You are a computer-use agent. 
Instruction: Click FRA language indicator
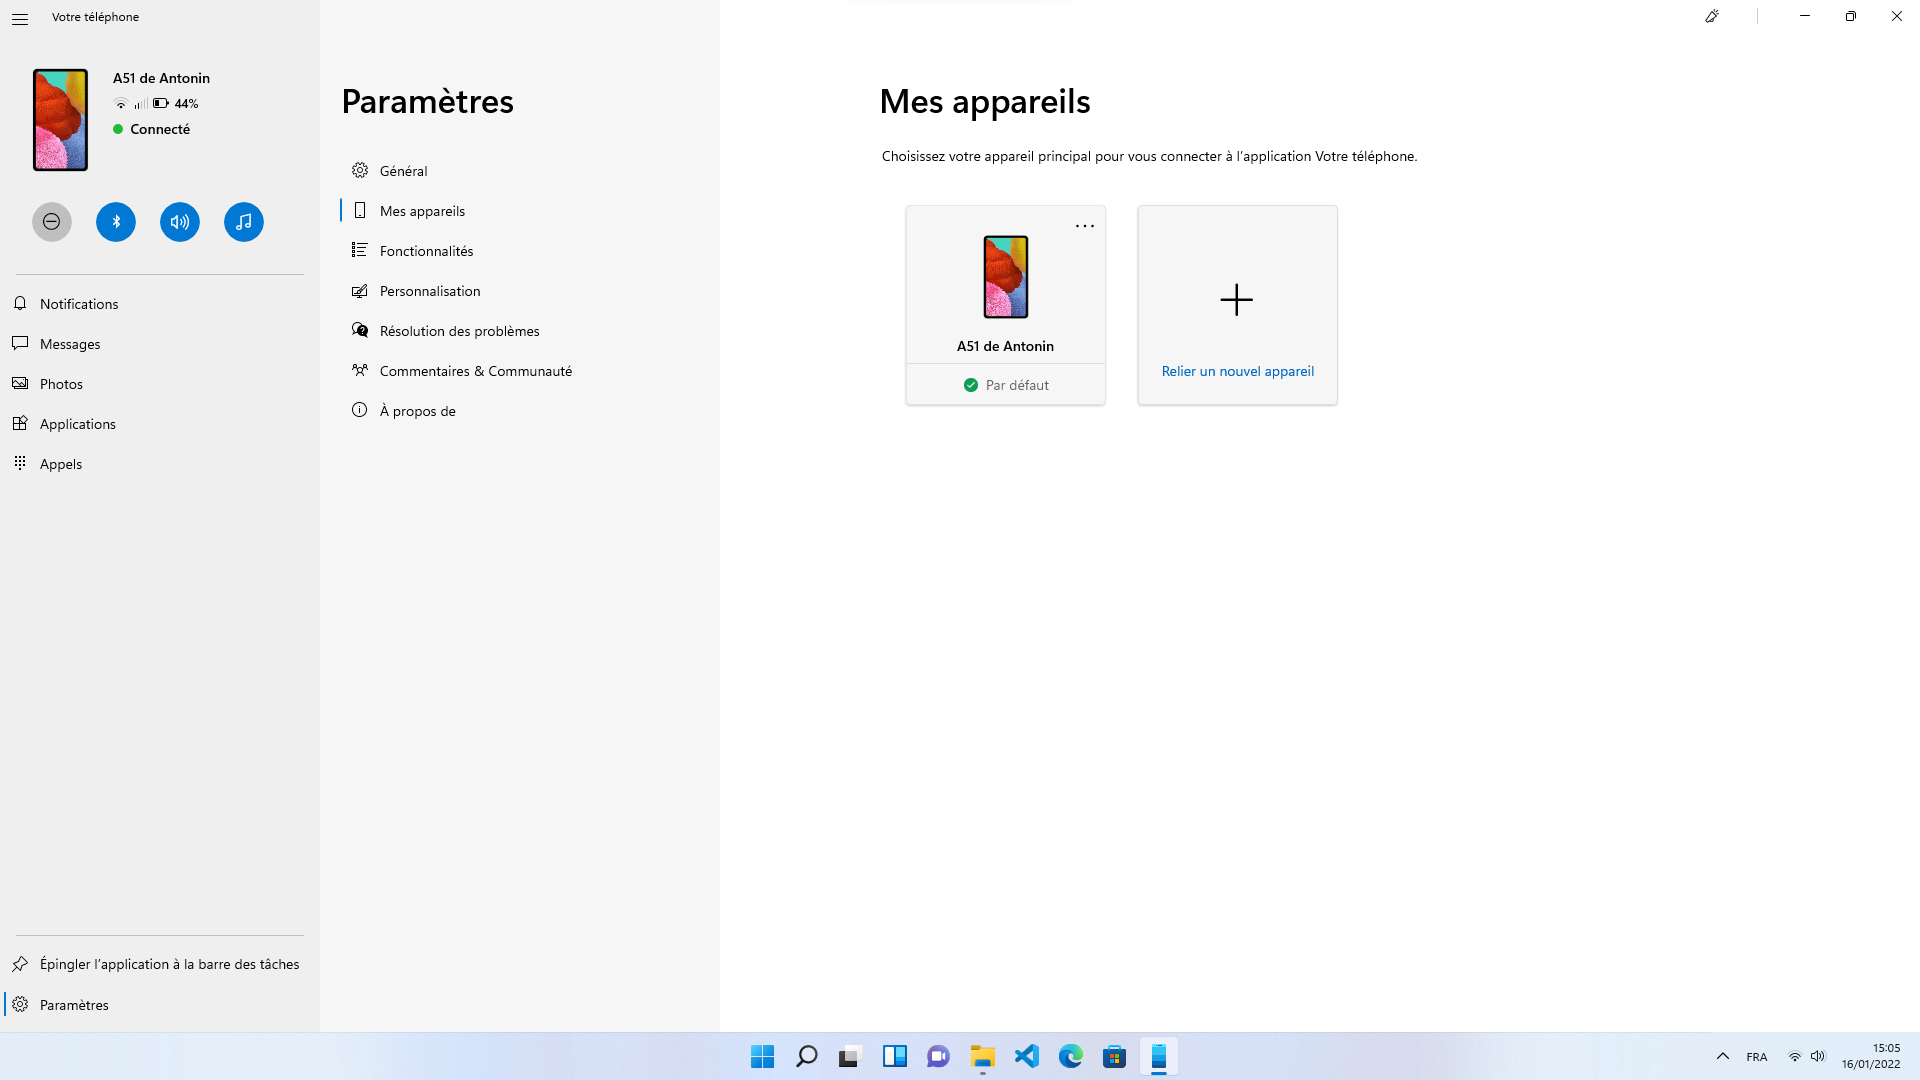(1757, 1057)
